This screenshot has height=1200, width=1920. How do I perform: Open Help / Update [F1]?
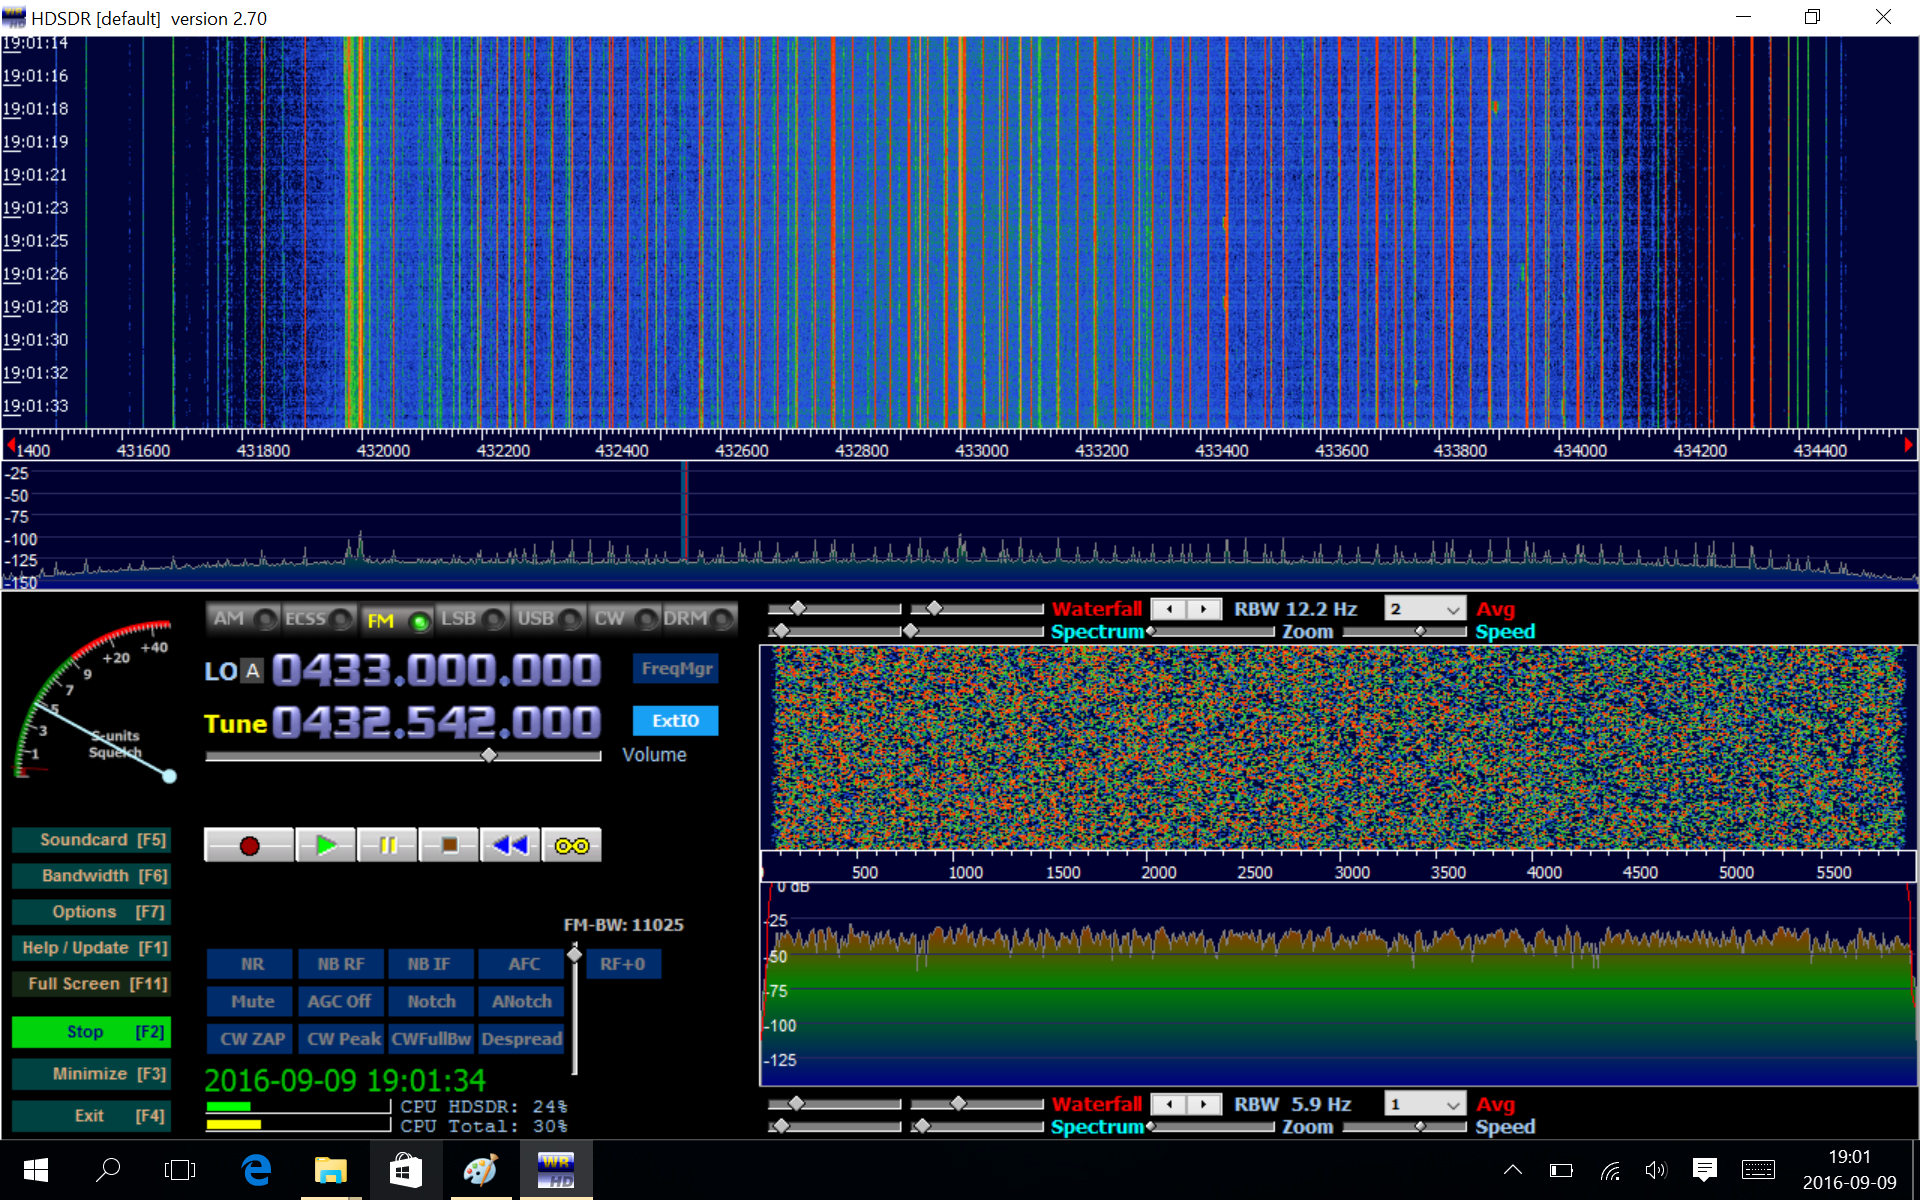(x=91, y=948)
